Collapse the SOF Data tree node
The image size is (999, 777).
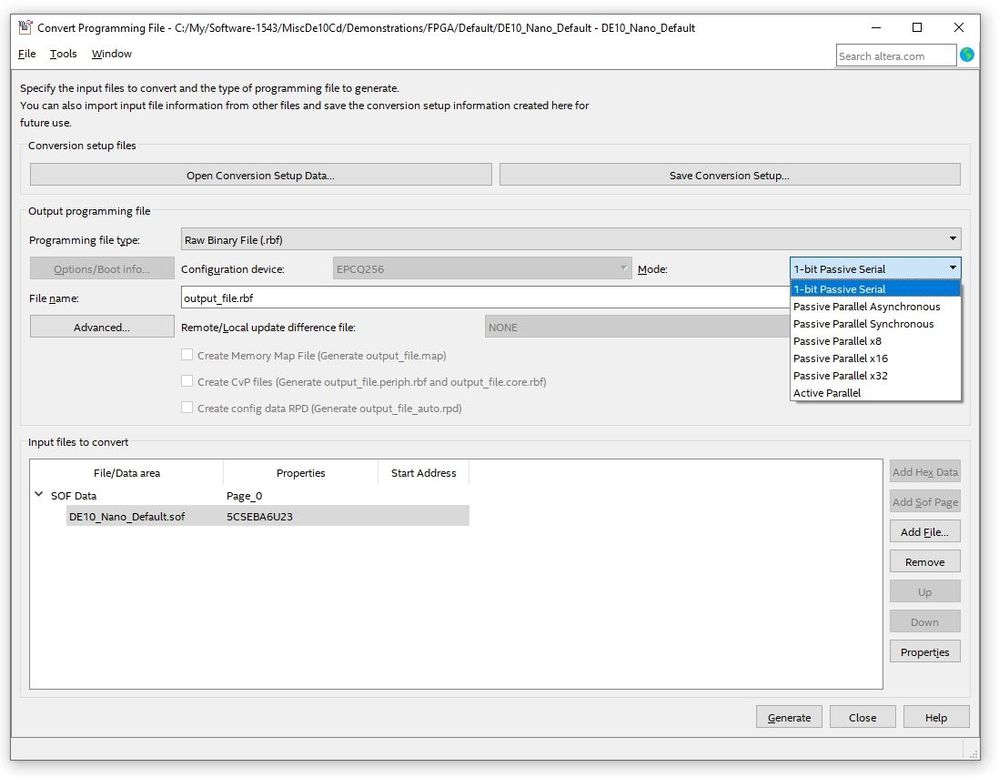pyautogui.click(x=39, y=495)
